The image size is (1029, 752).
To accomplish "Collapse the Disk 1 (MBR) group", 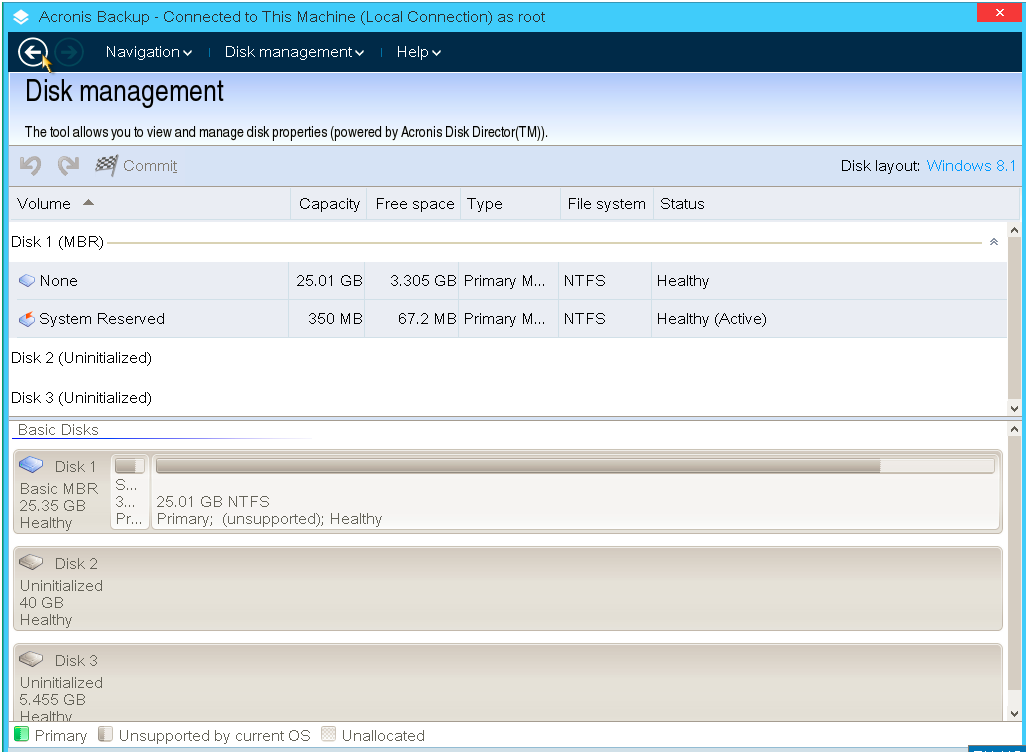I will [994, 242].
